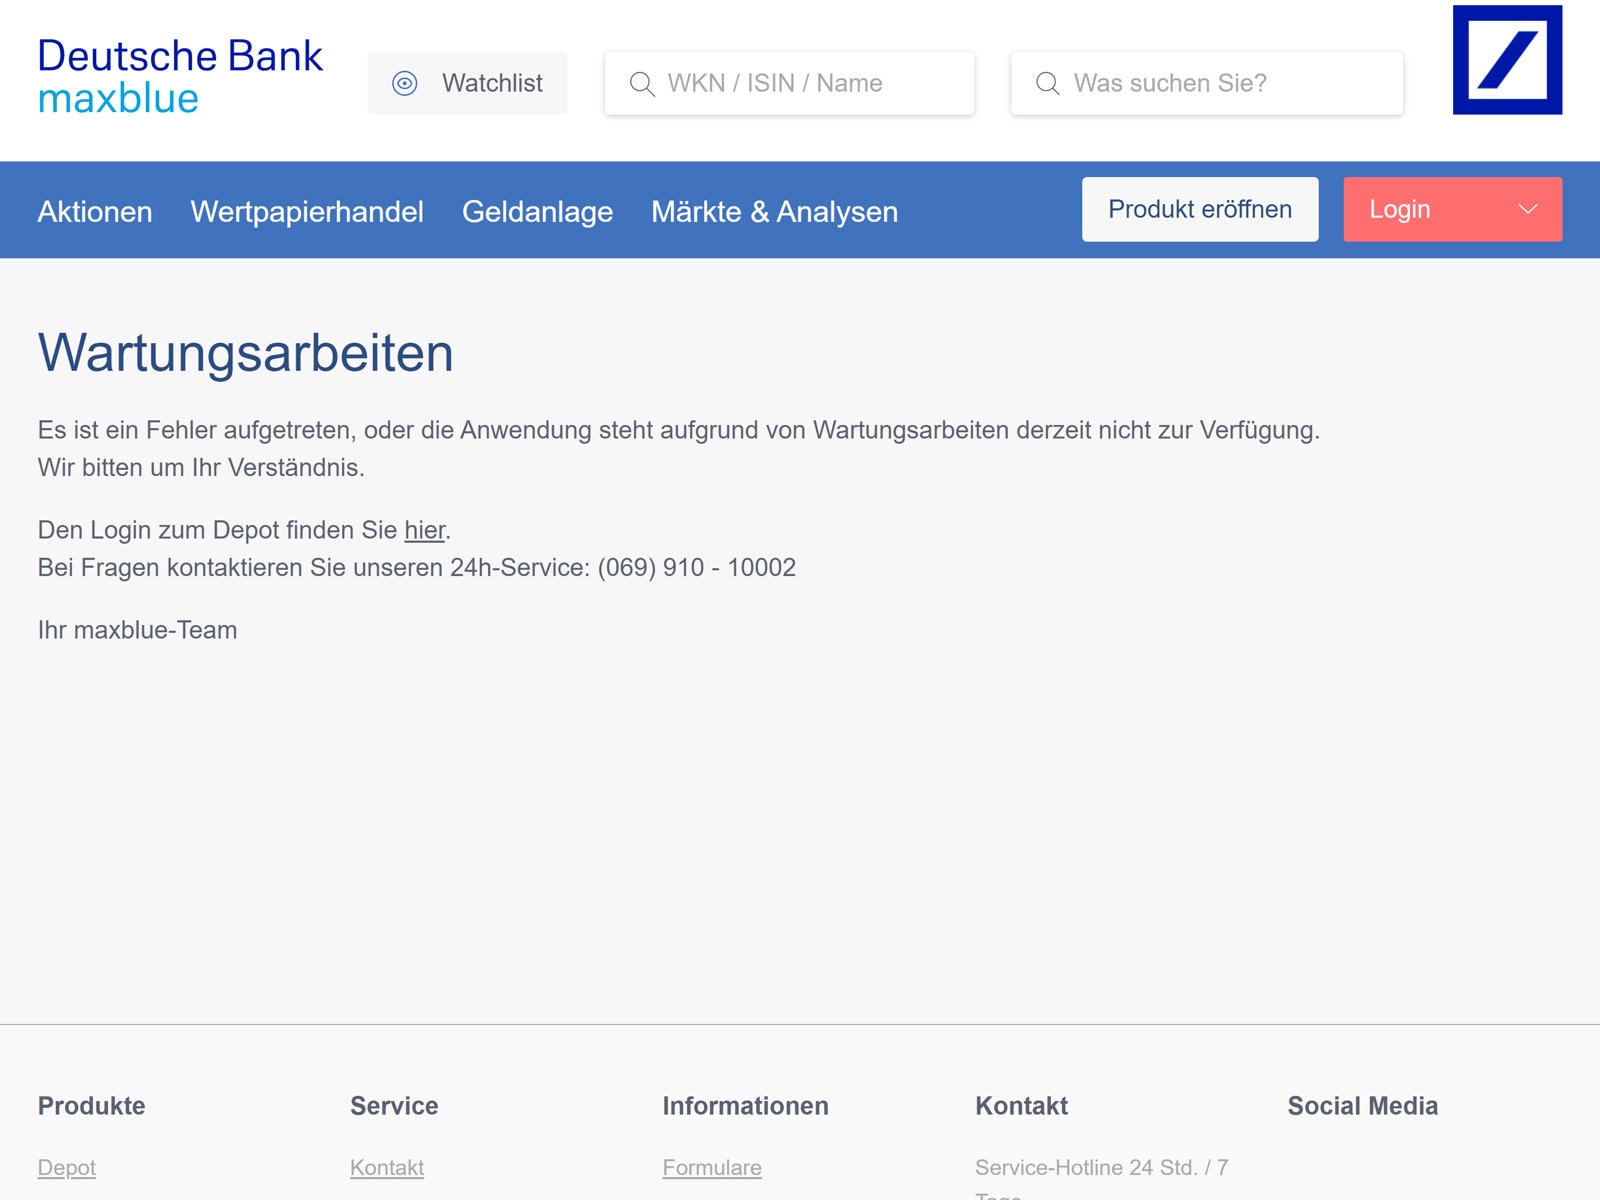Open the Geldanlage menu
Image resolution: width=1600 pixels, height=1200 pixels.
click(537, 211)
